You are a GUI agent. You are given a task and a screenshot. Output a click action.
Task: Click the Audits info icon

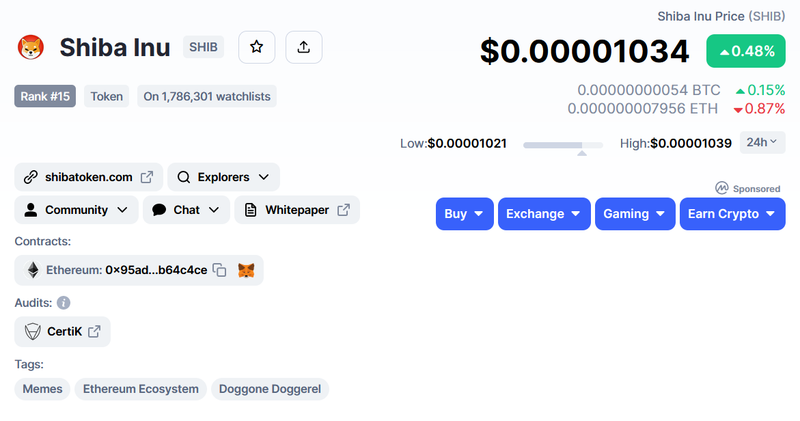pos(63,302)
